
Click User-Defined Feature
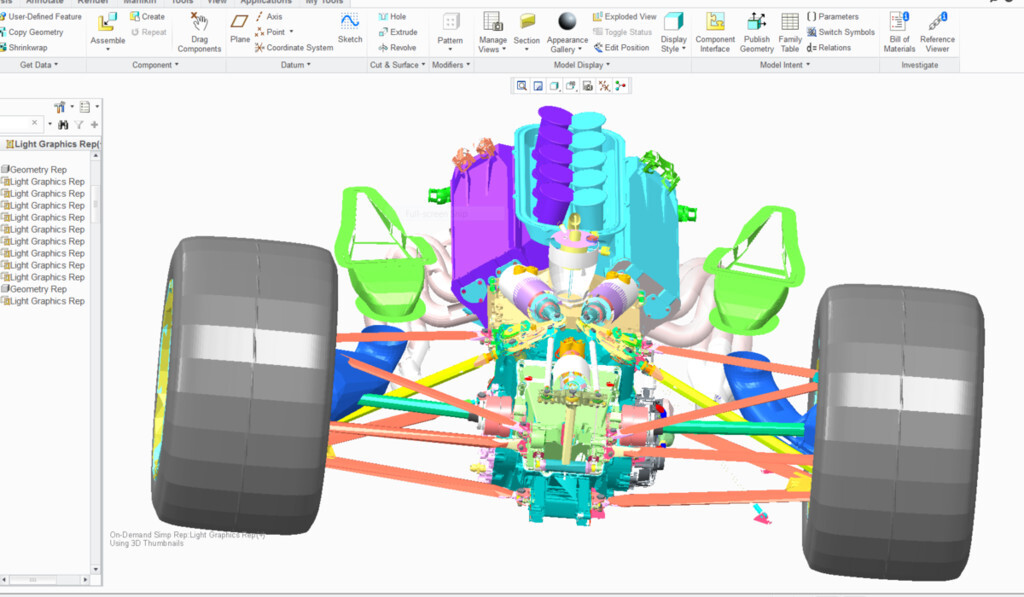tap(41, 16)
